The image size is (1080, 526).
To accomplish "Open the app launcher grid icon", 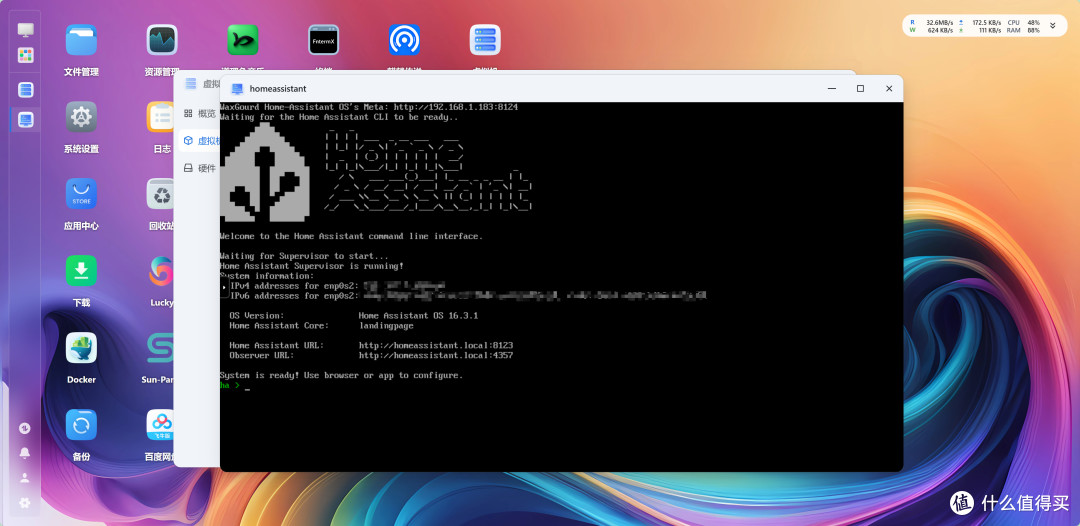I will coord(25,55).
